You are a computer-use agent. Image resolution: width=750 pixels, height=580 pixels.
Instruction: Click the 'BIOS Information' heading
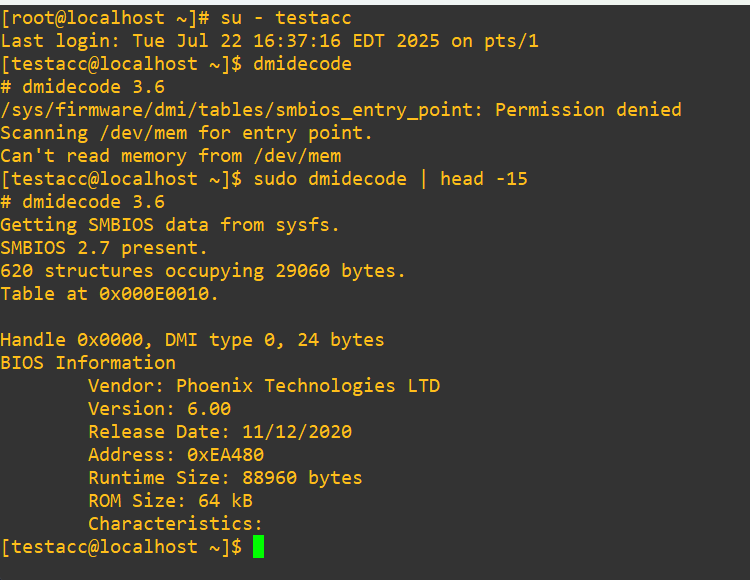[88, 363]
